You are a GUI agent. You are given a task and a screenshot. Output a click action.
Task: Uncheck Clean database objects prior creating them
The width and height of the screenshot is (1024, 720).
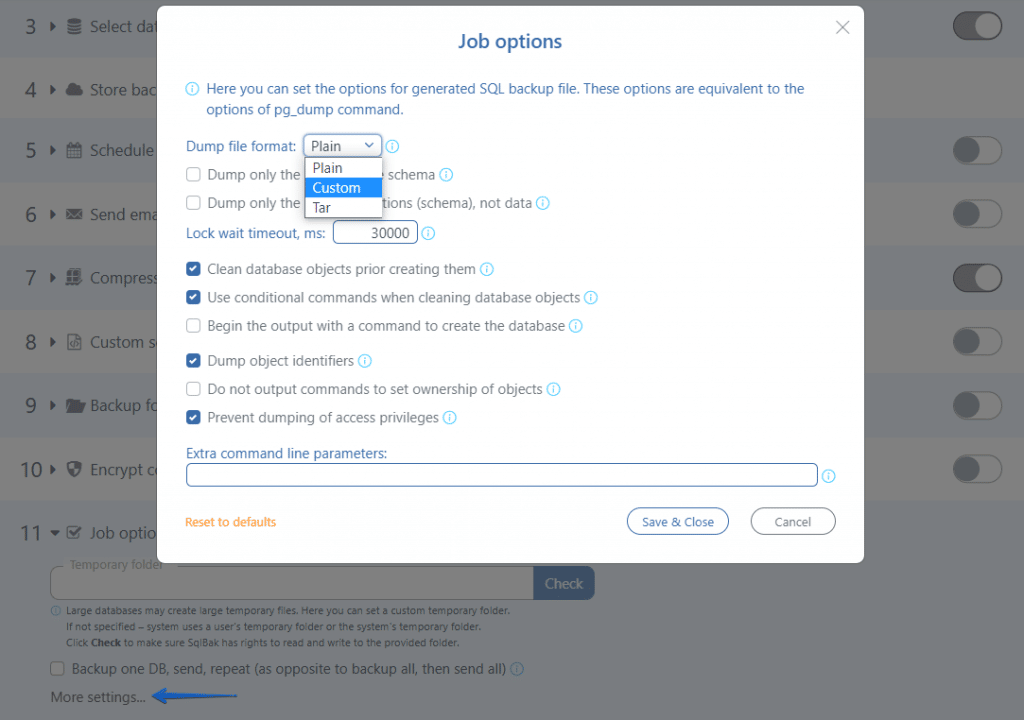pyautogui.click(x=194, y=269)
